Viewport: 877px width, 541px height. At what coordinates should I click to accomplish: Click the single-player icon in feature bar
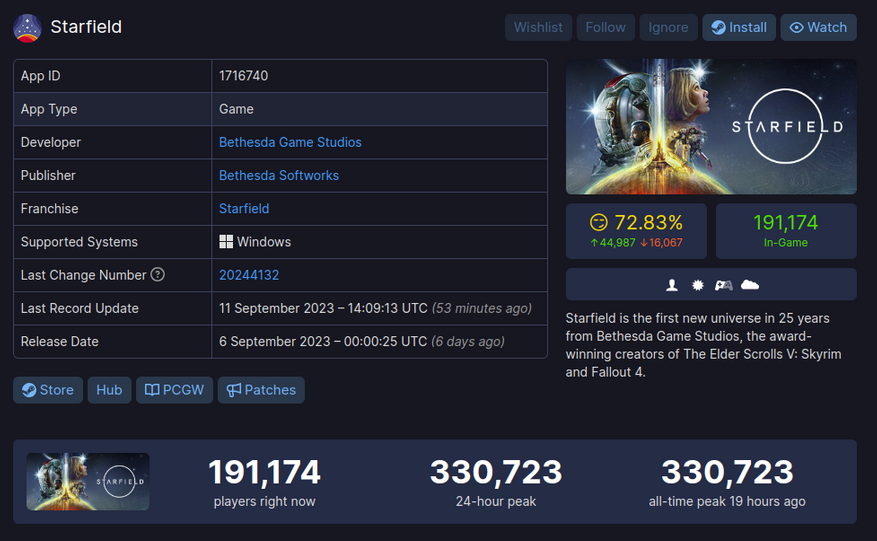[672, 285]
